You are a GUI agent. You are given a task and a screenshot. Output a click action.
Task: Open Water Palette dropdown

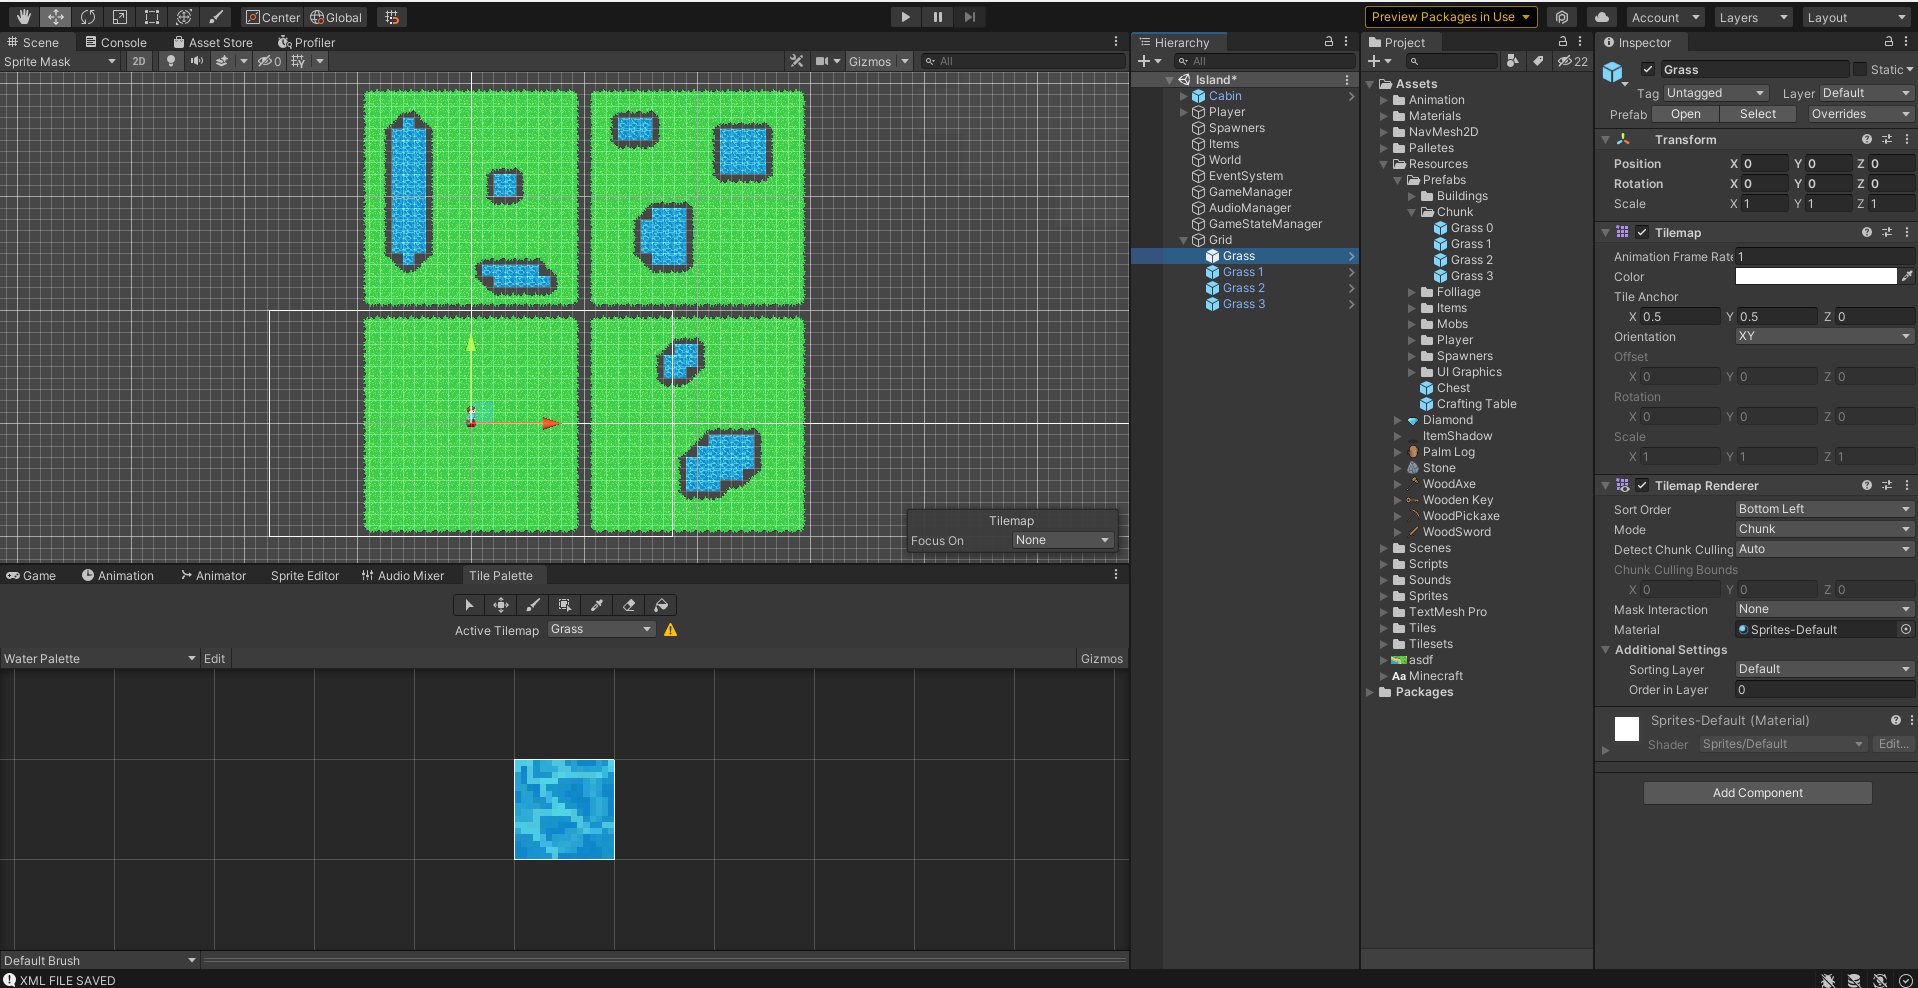[99, 658]
